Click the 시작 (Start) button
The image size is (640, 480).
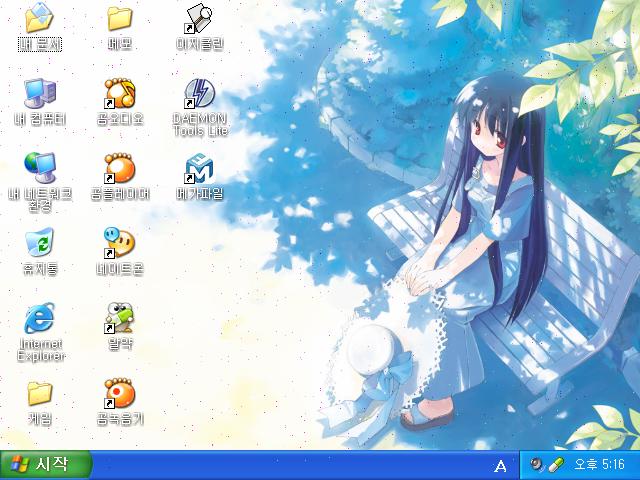click(46, 464)
